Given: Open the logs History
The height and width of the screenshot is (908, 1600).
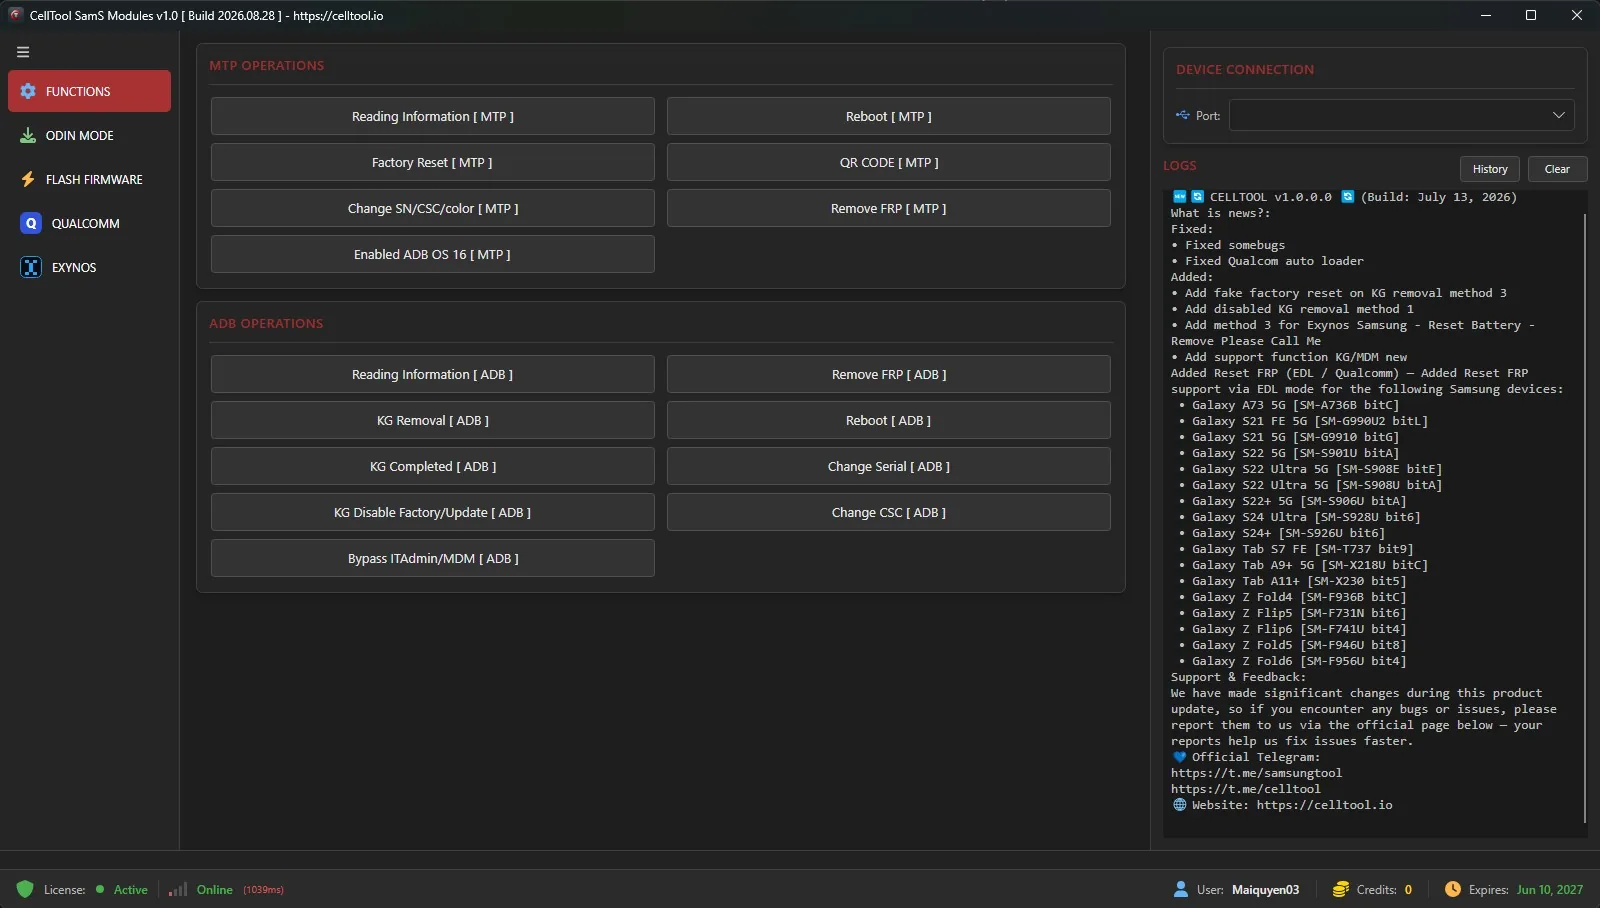Looking at the screenshot, I should coord(1490,169).
